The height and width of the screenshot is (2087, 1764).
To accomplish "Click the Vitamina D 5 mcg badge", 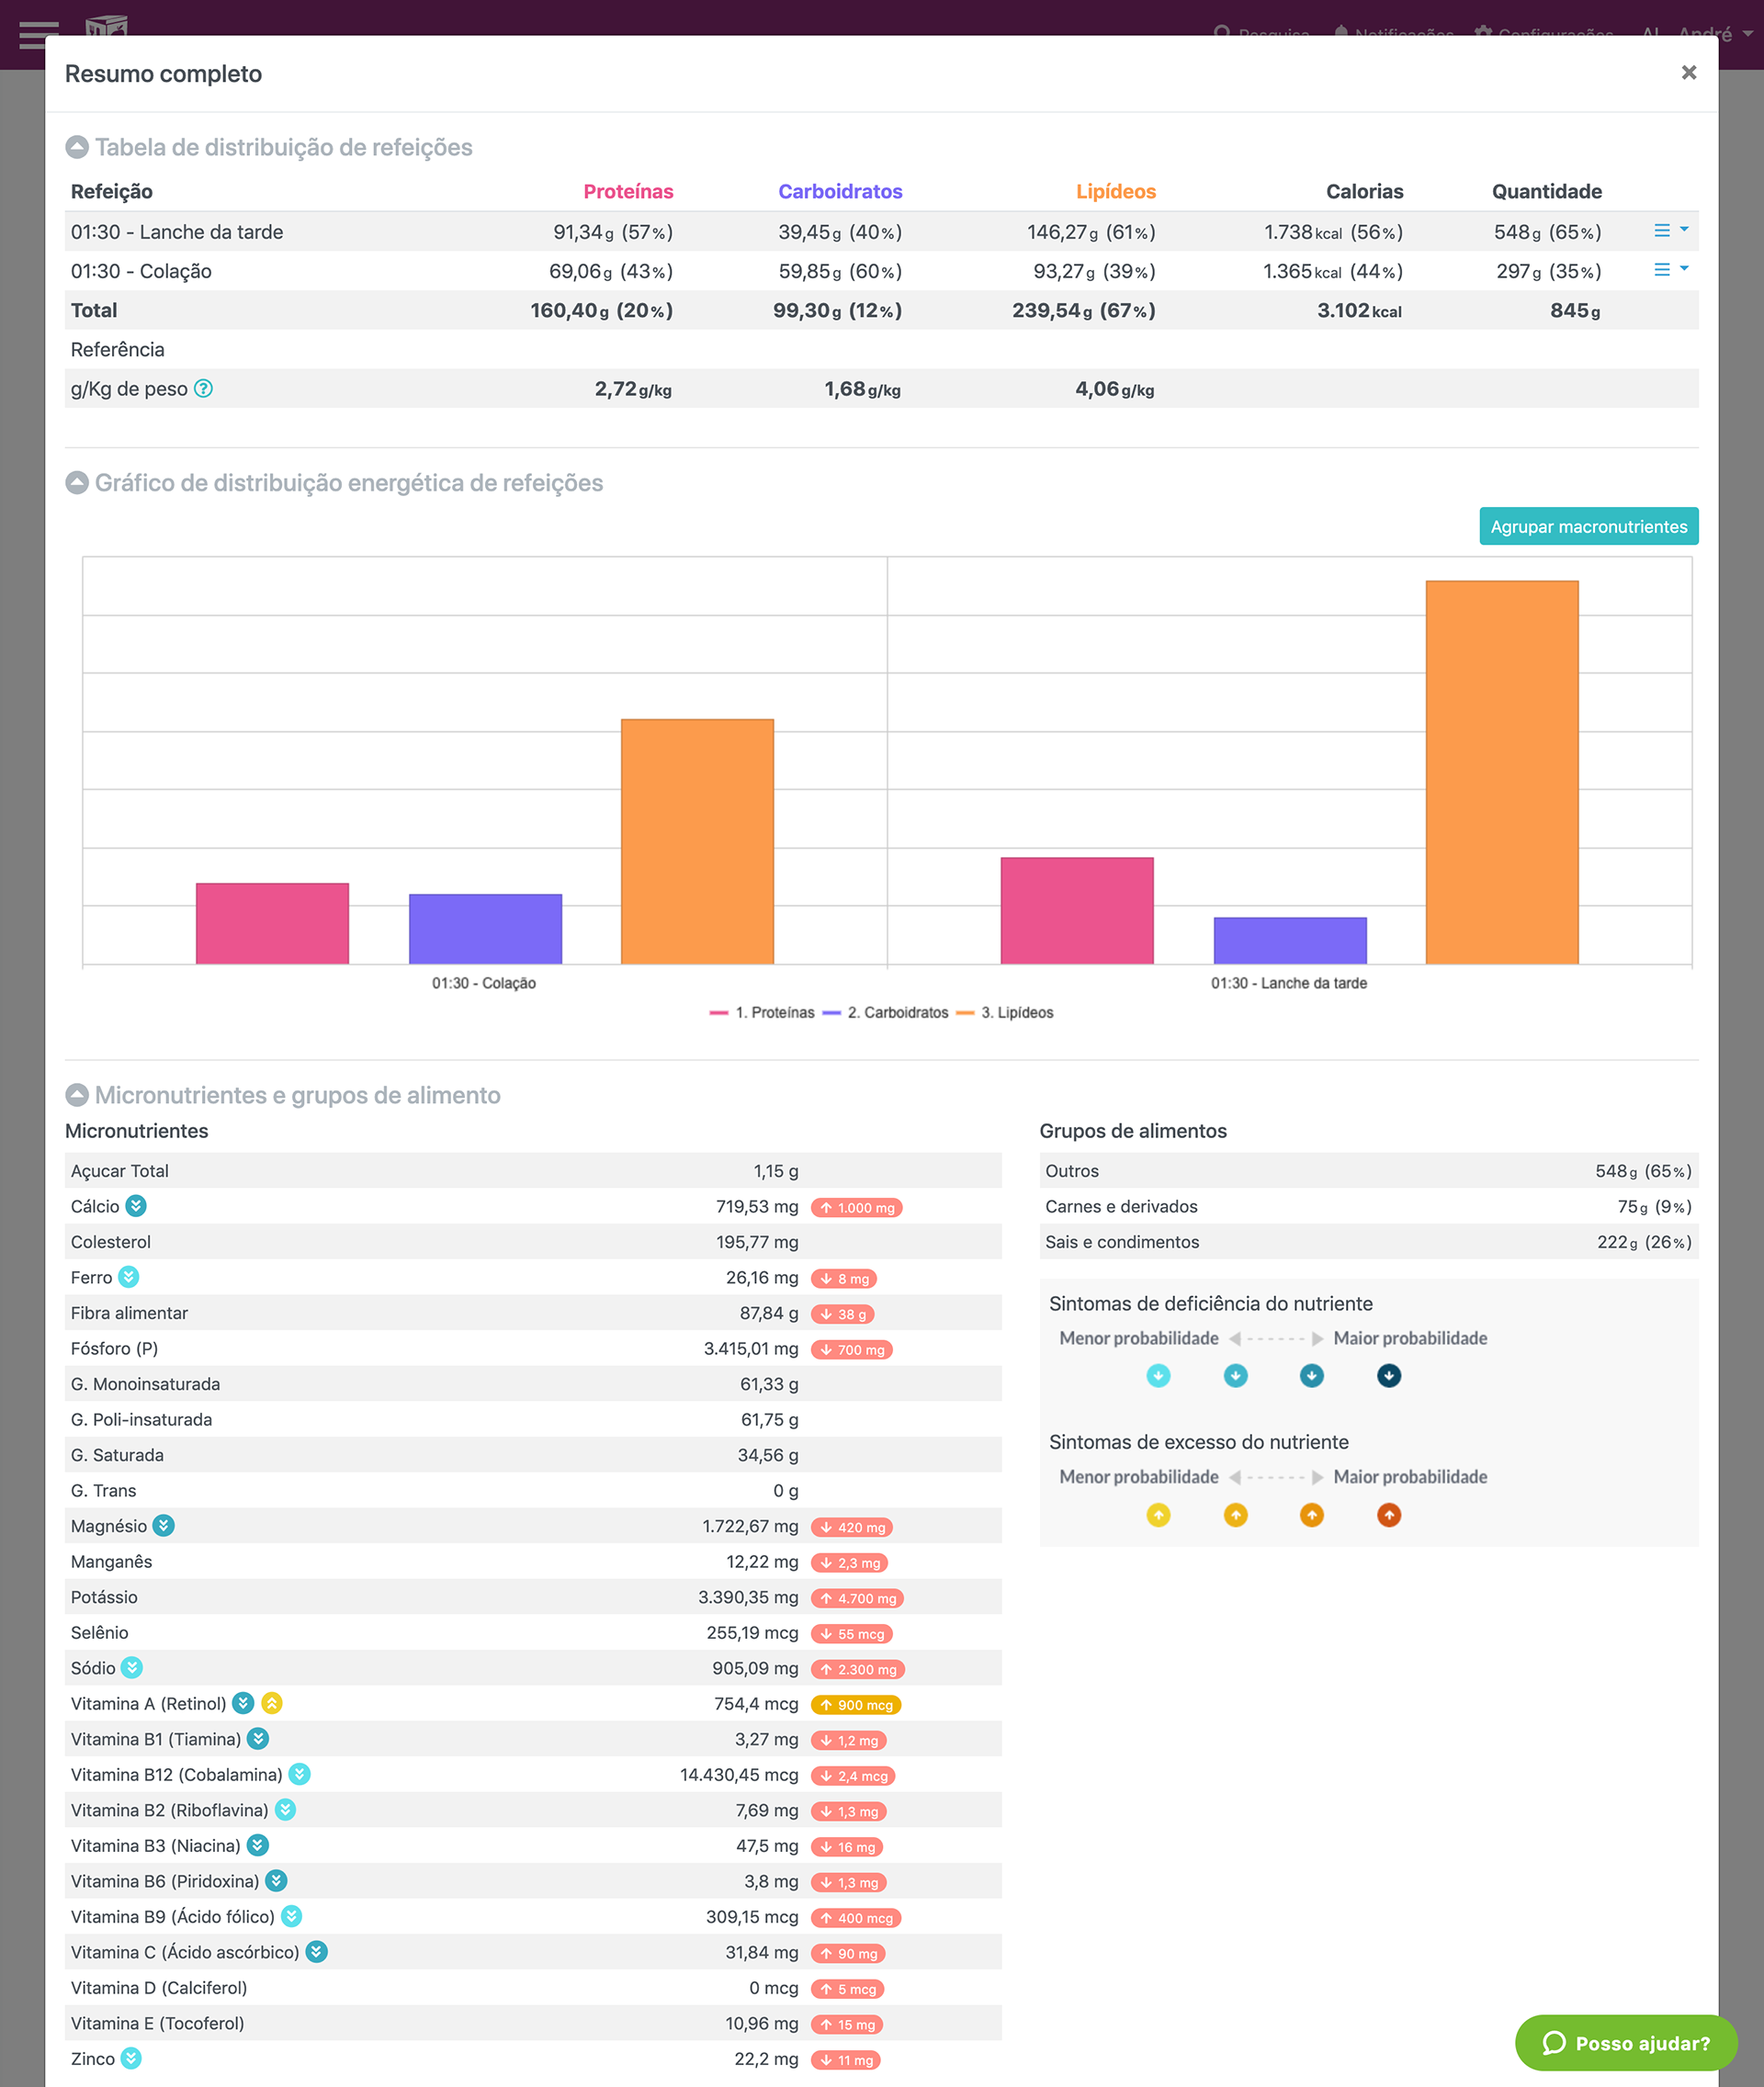I will 848,1989.
